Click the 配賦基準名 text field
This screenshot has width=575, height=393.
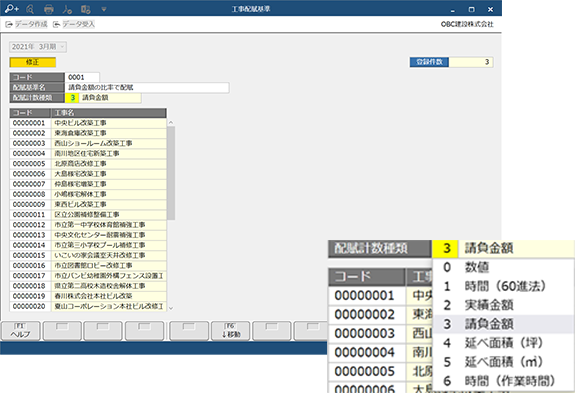pyautogui.click(x=147, y=87)
